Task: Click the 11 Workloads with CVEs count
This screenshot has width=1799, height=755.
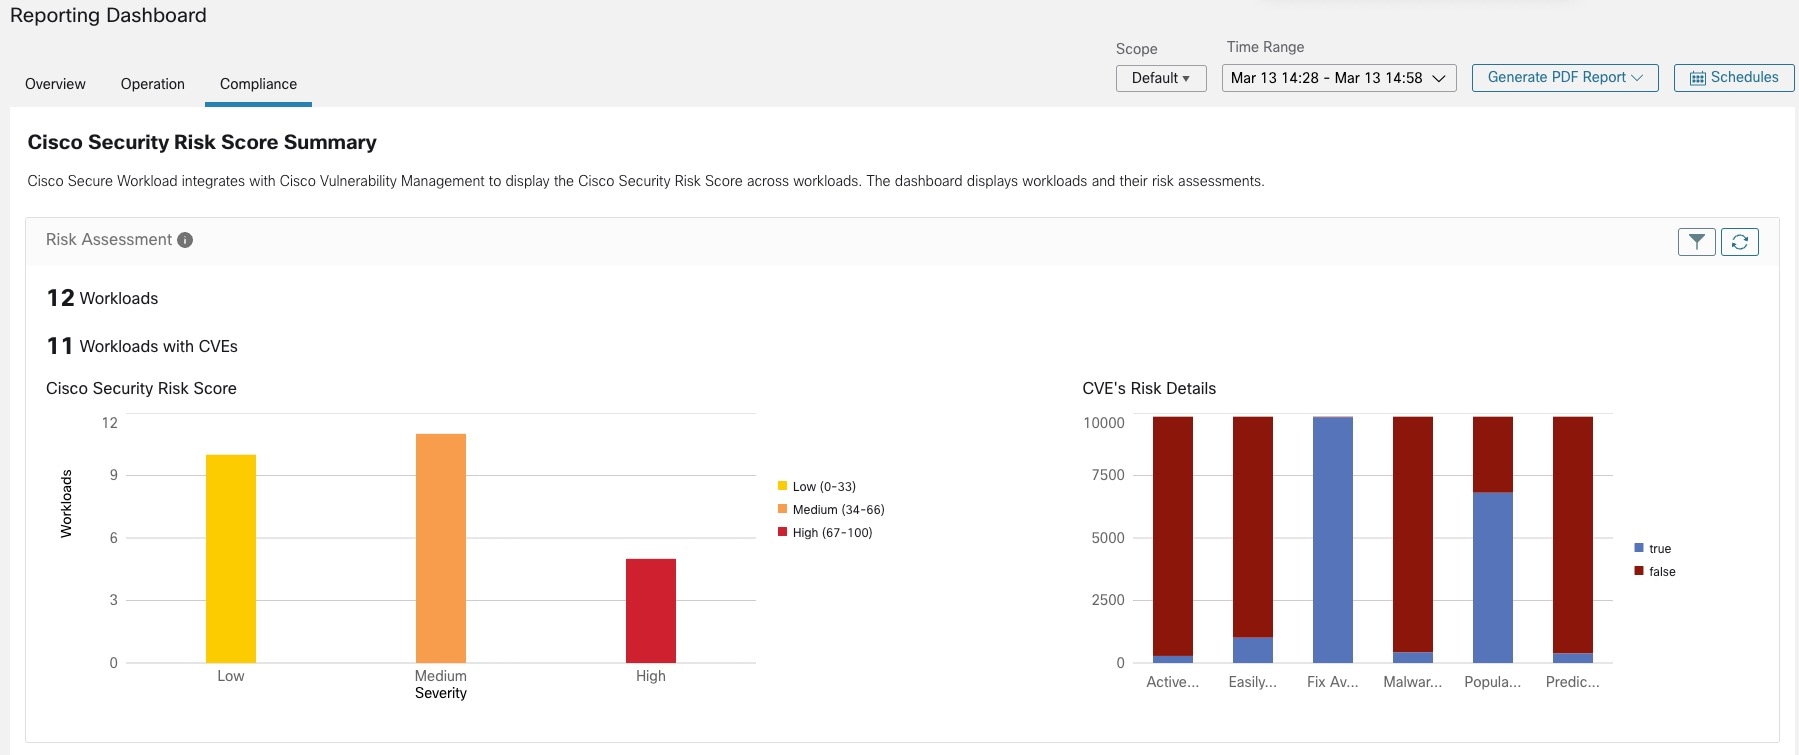Action: click(142, 346)
